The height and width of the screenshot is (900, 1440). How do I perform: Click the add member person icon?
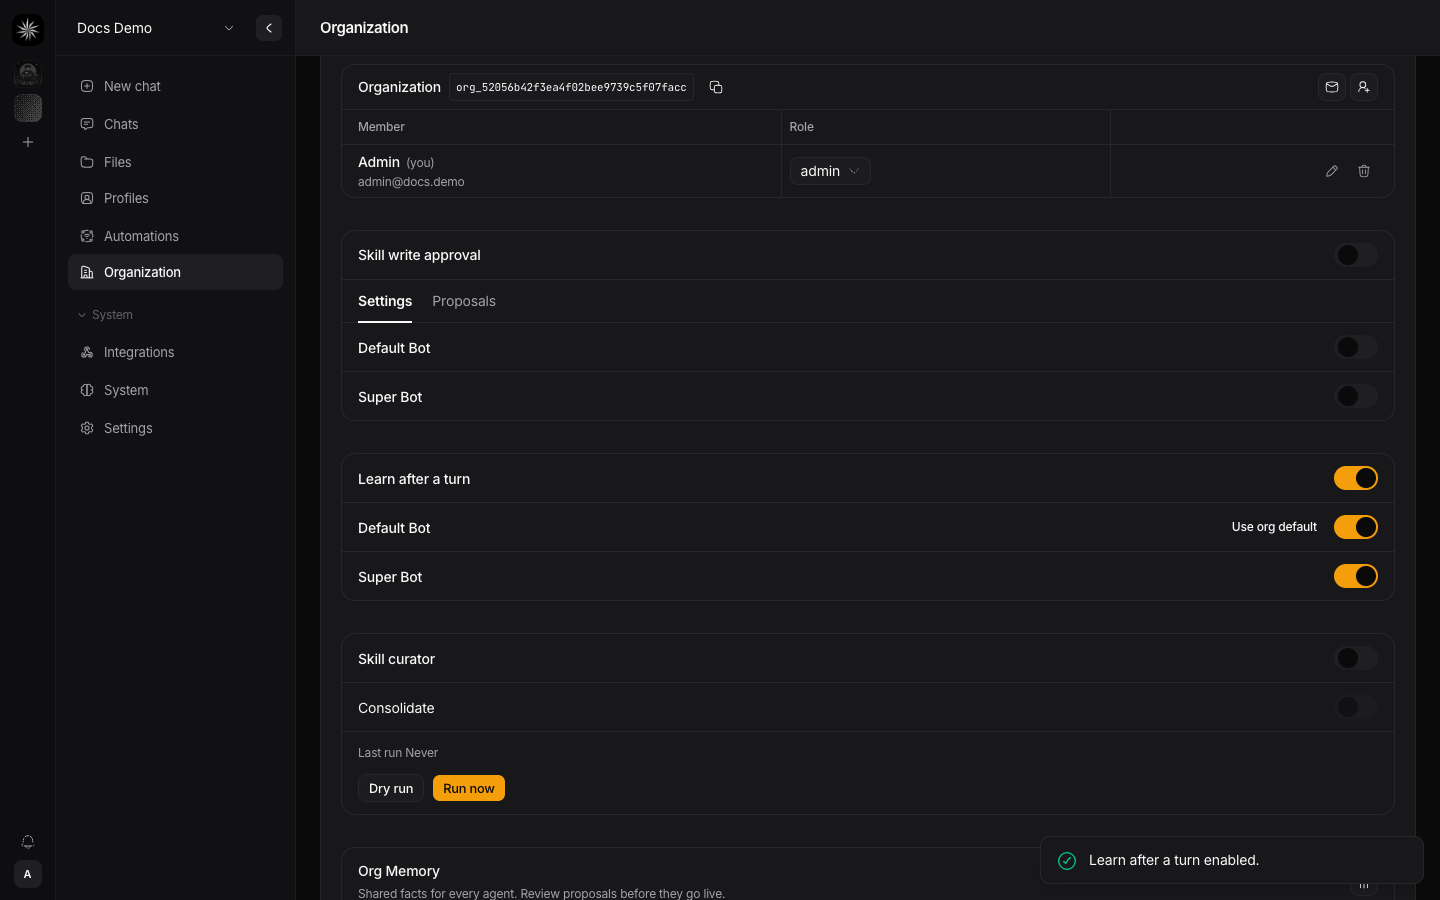1364,87
